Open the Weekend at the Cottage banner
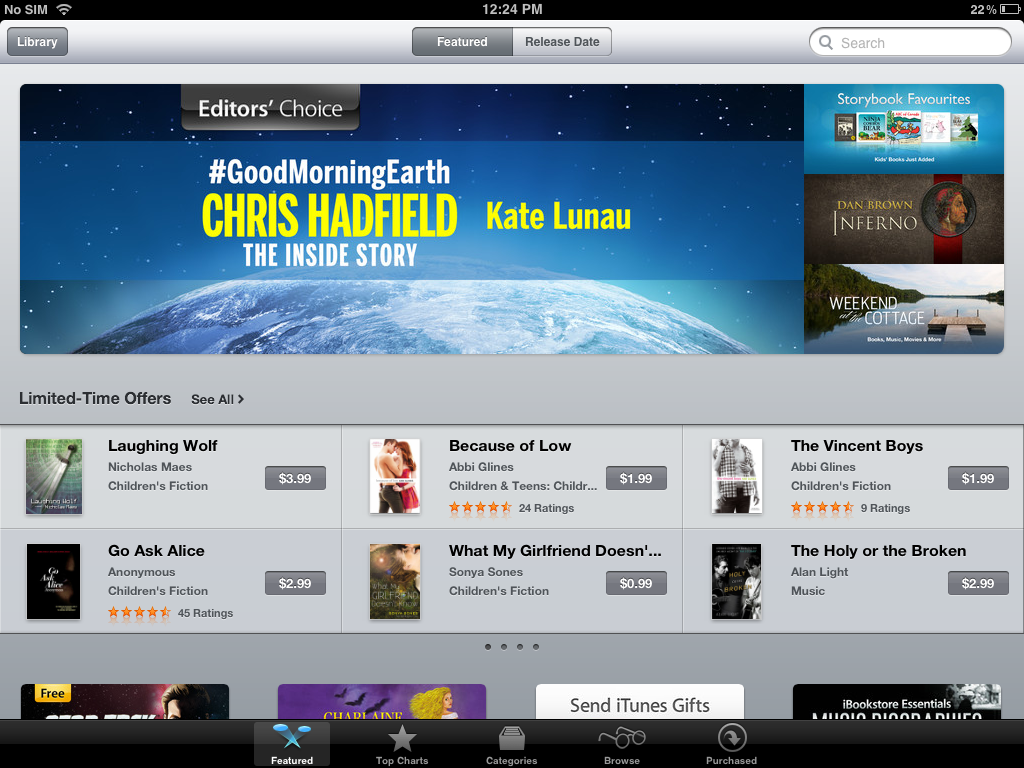 click(904, 309)
